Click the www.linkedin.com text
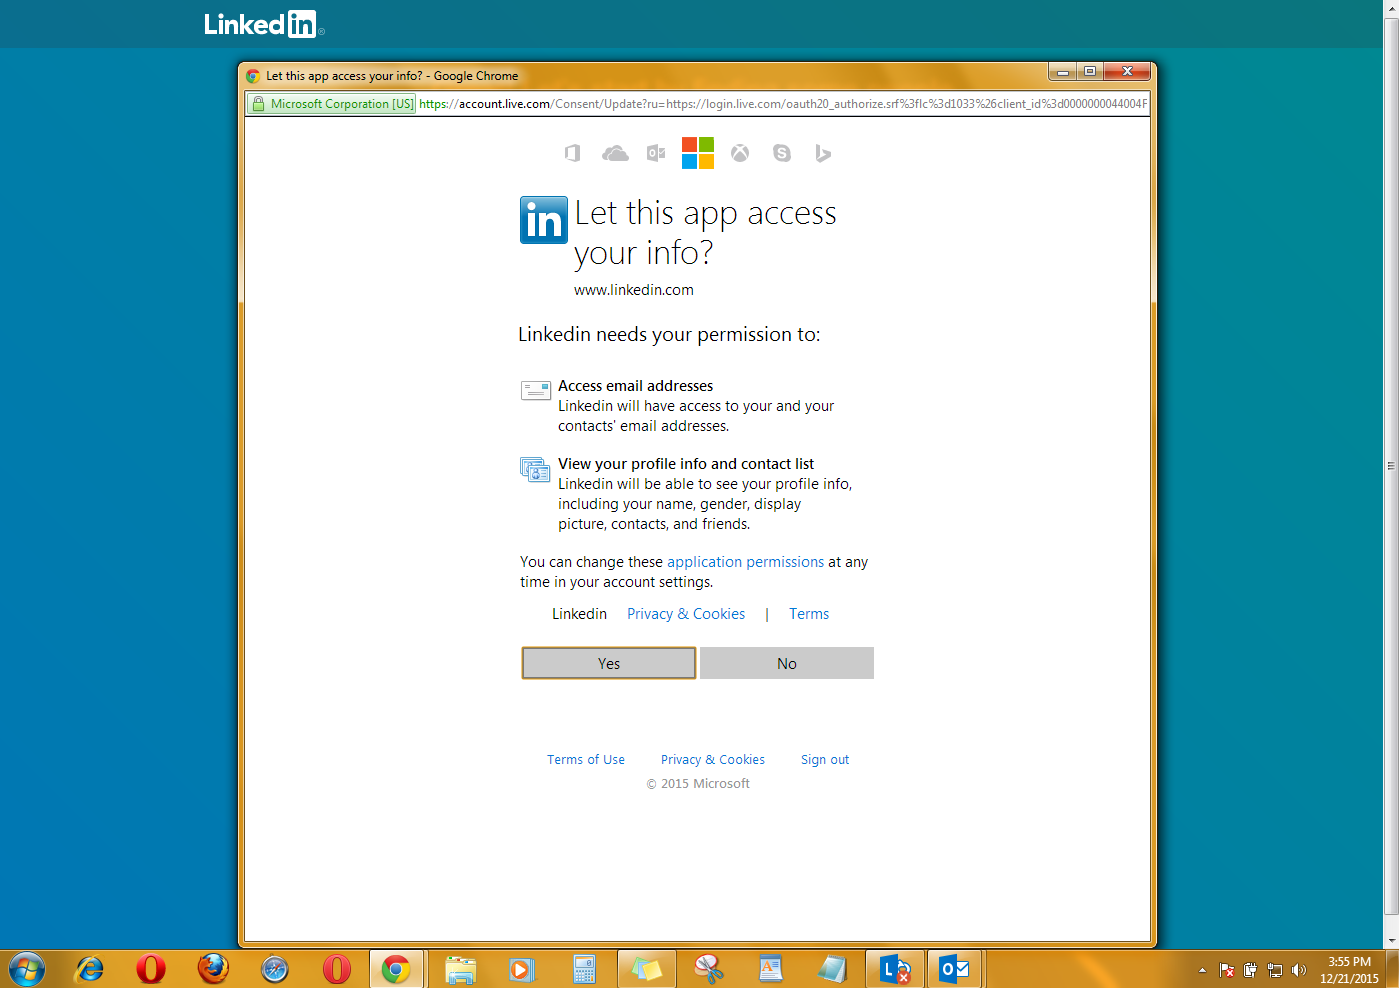This screenshot has height=988, width=1399. (634, 290)
